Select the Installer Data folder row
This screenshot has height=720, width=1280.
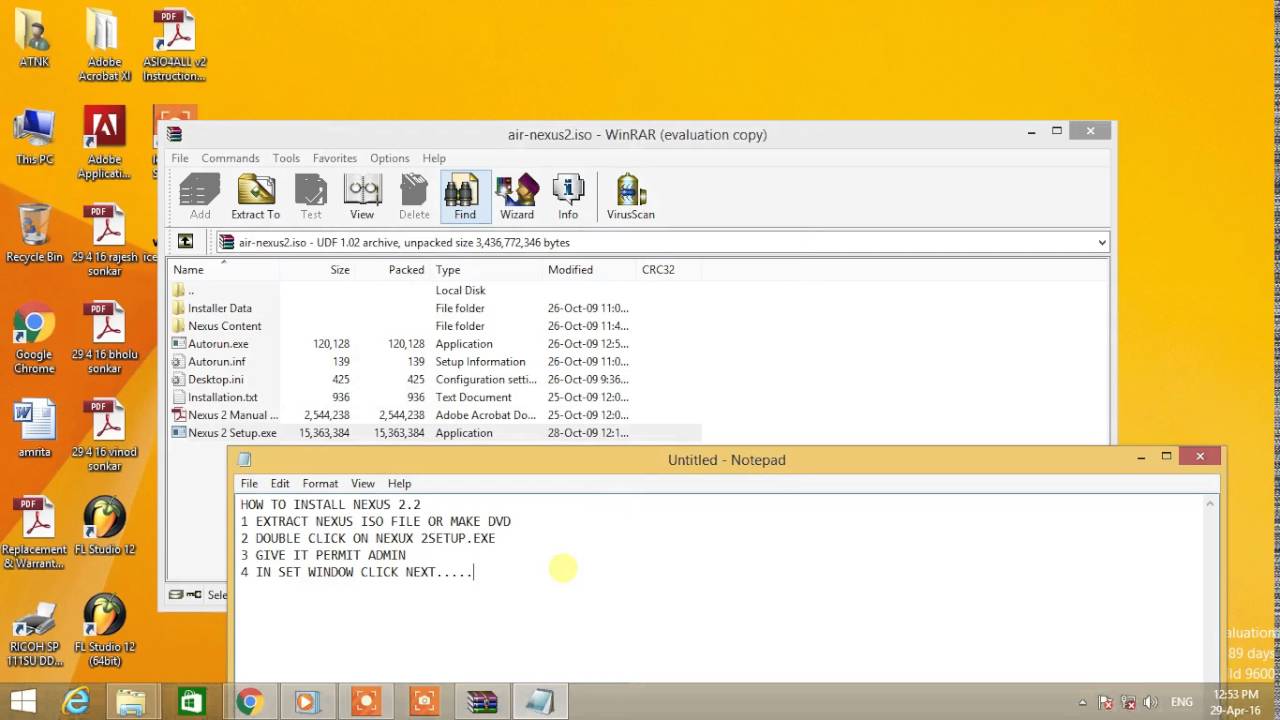[434, 308]
